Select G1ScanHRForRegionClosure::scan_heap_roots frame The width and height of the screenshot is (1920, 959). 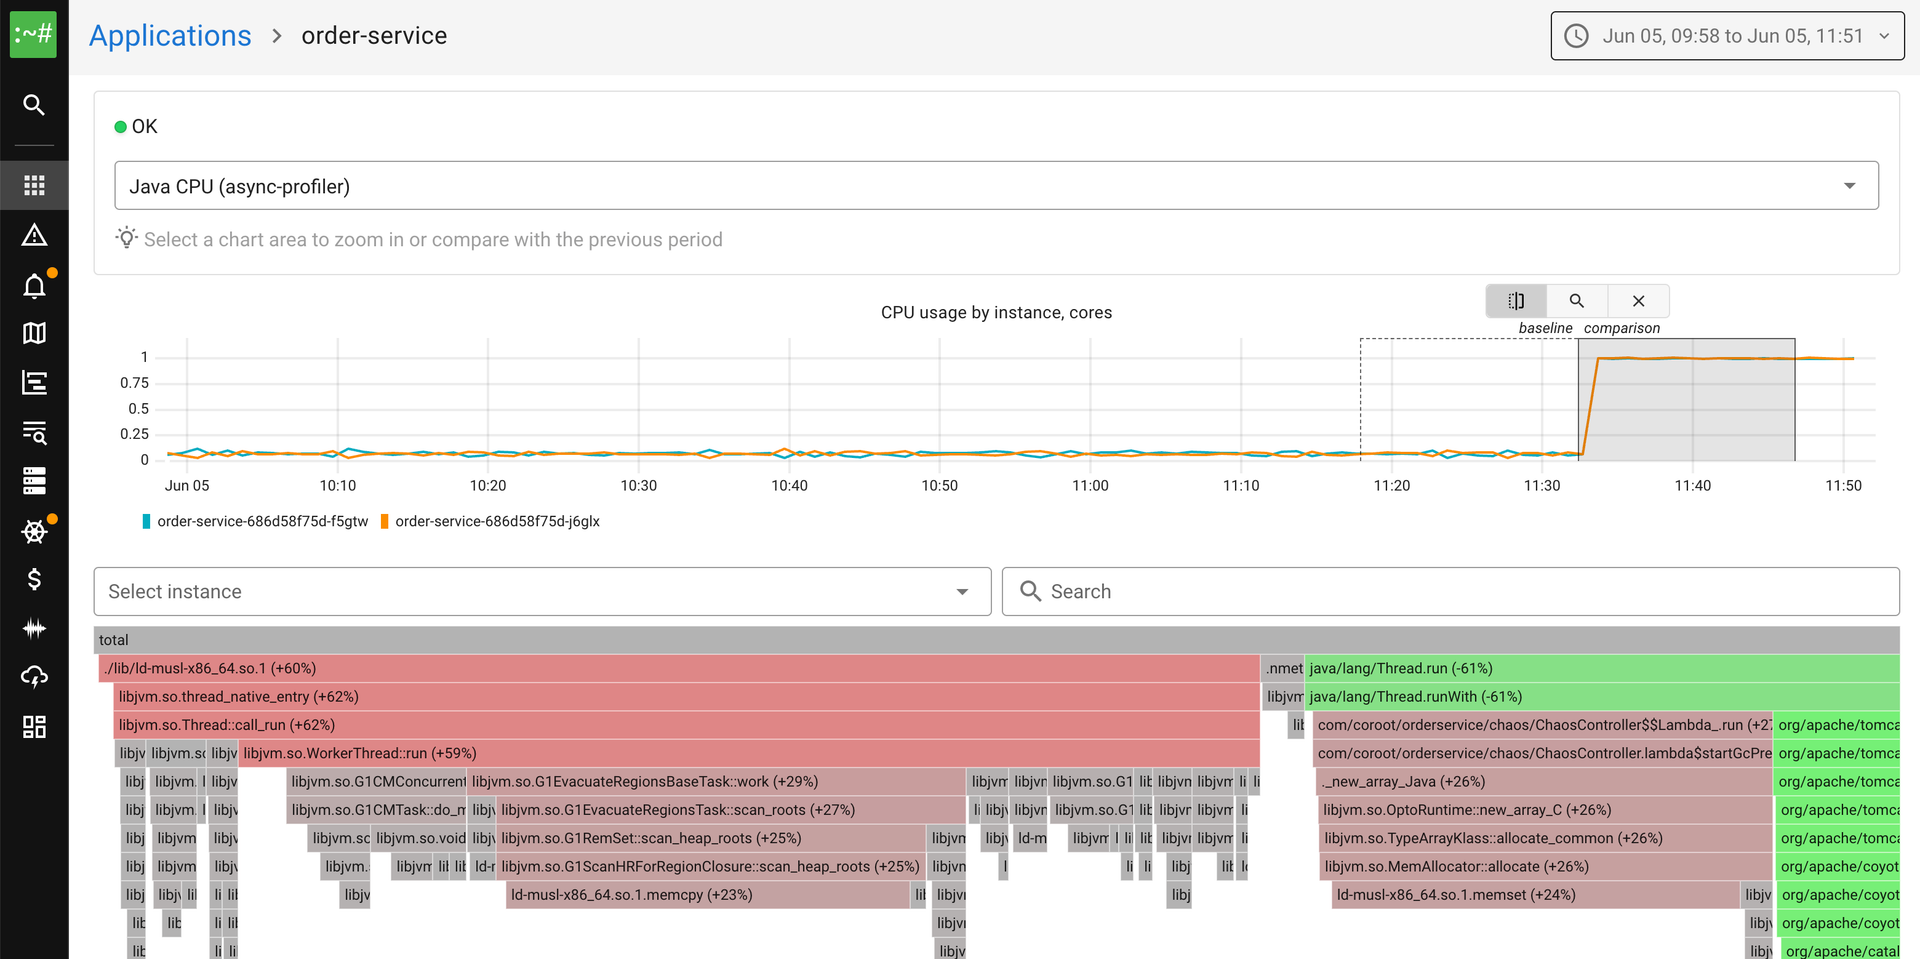[711, 867]
